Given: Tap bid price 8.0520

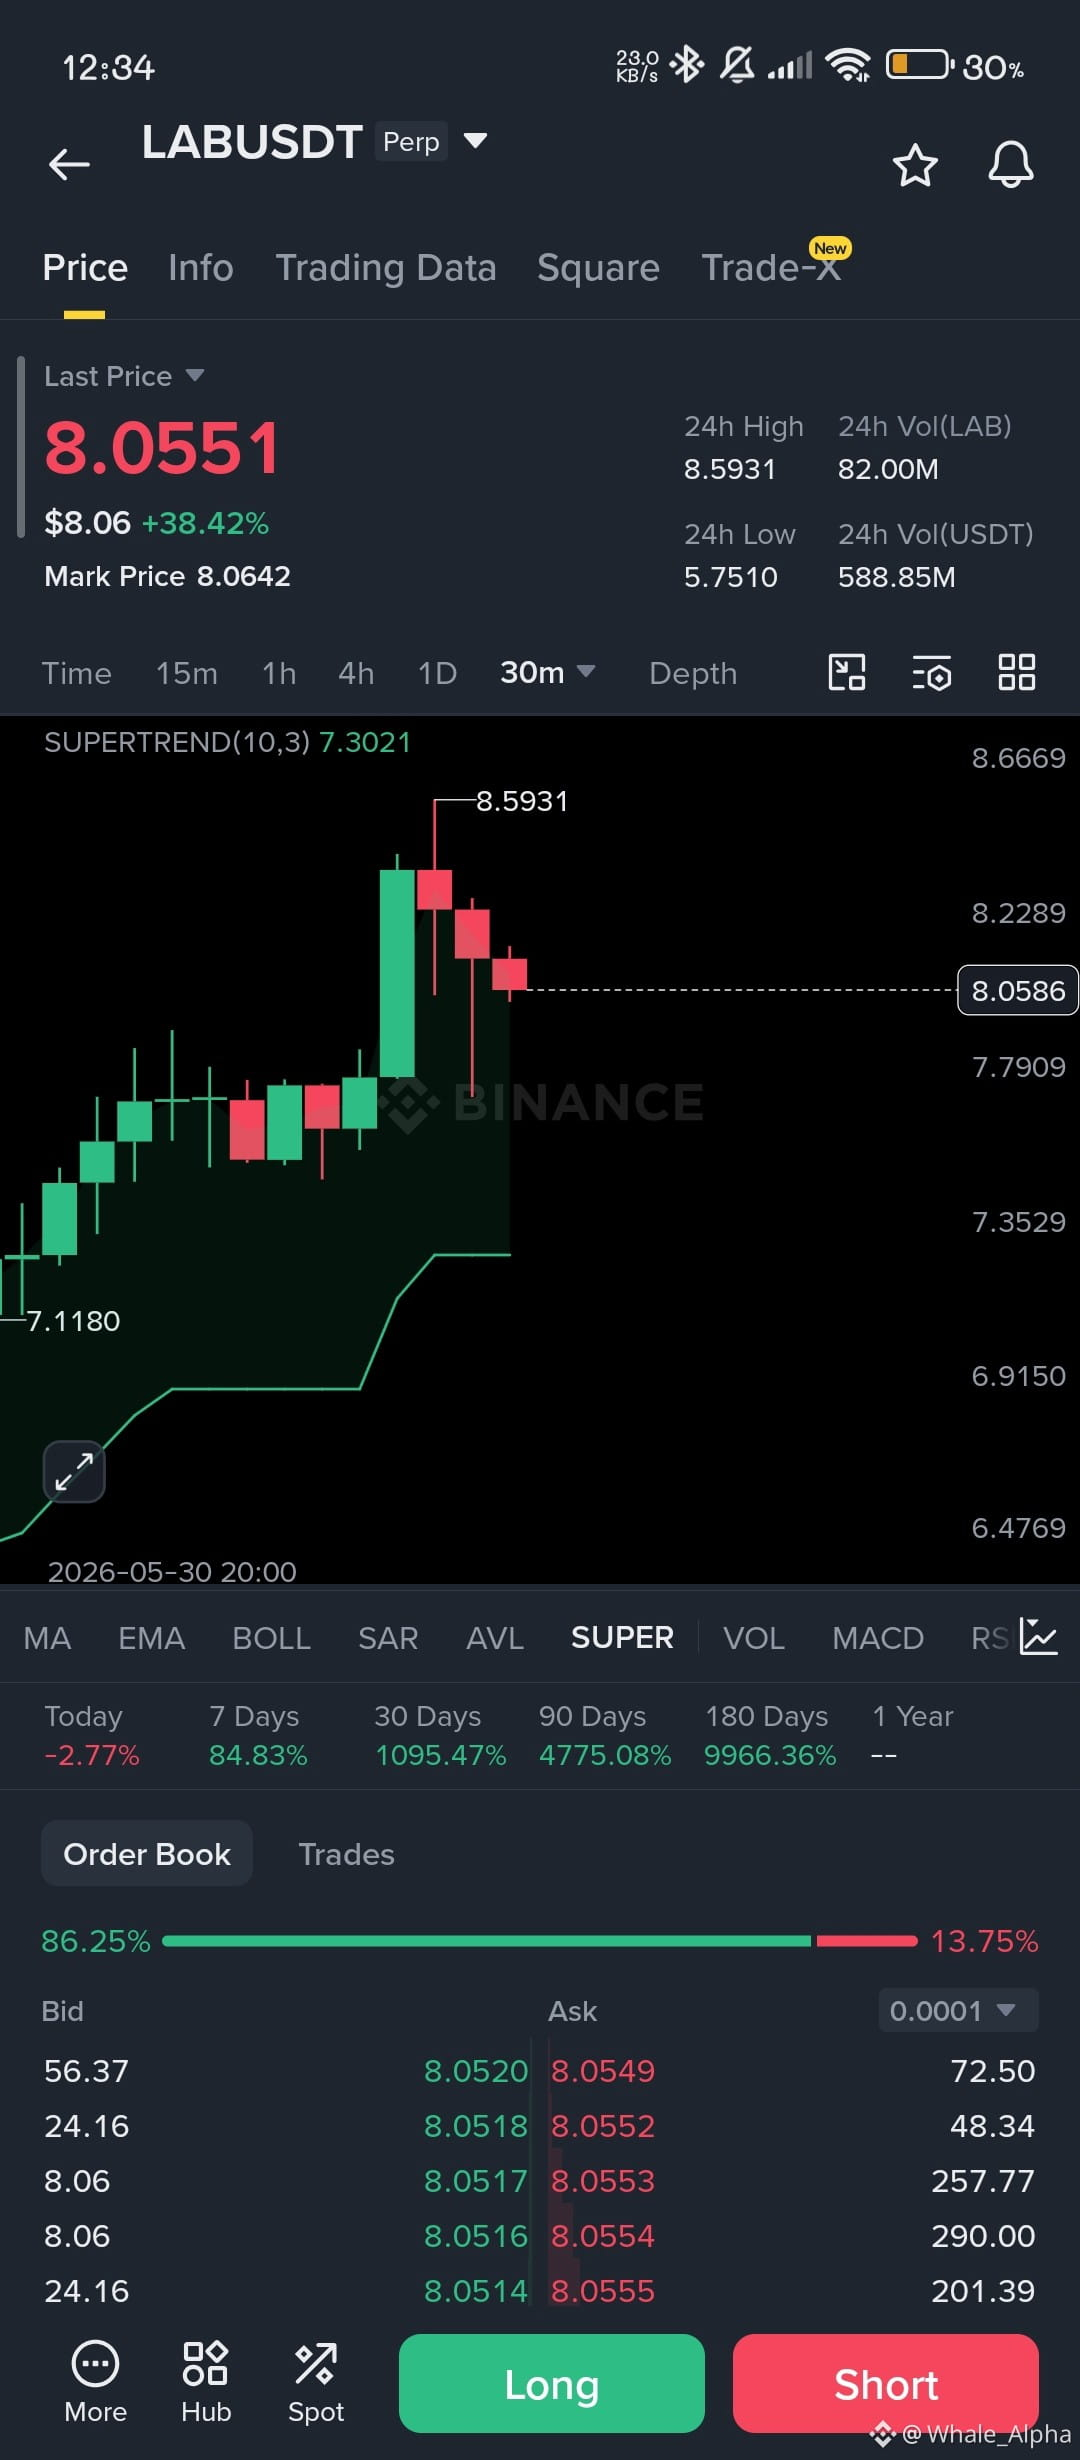Looking at the screenshot, I should [476, 2071].
